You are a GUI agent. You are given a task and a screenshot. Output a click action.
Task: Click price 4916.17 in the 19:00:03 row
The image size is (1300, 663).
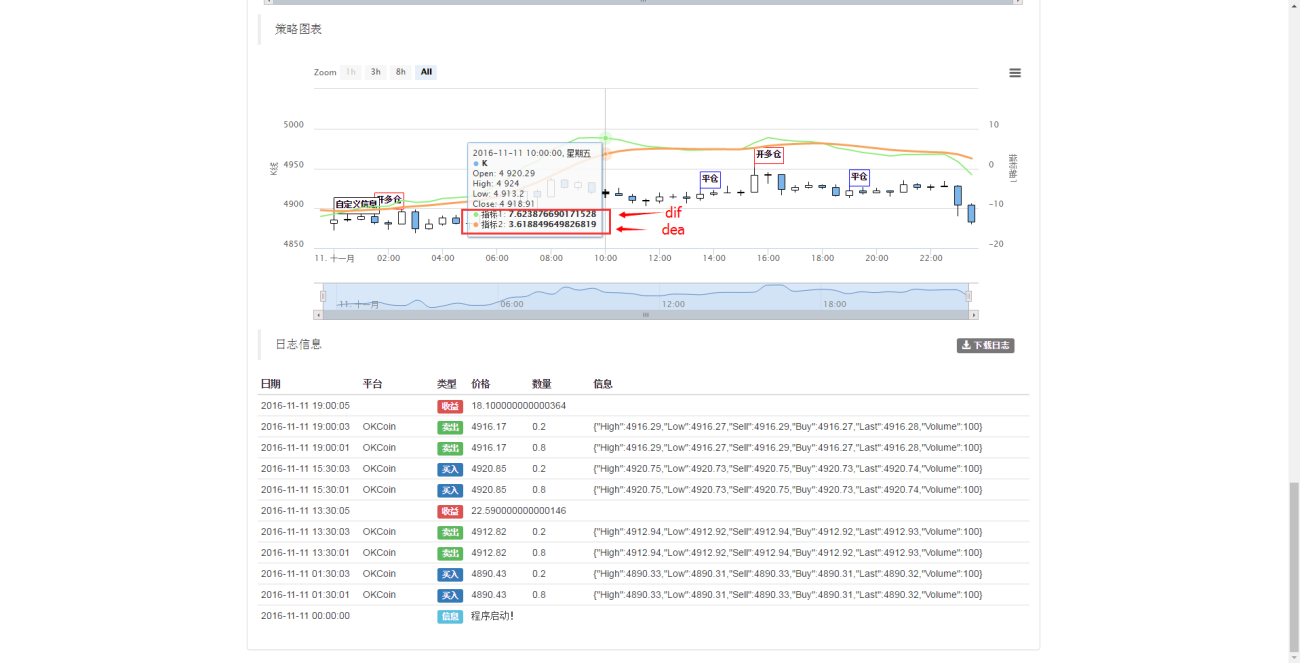(489, 427)
